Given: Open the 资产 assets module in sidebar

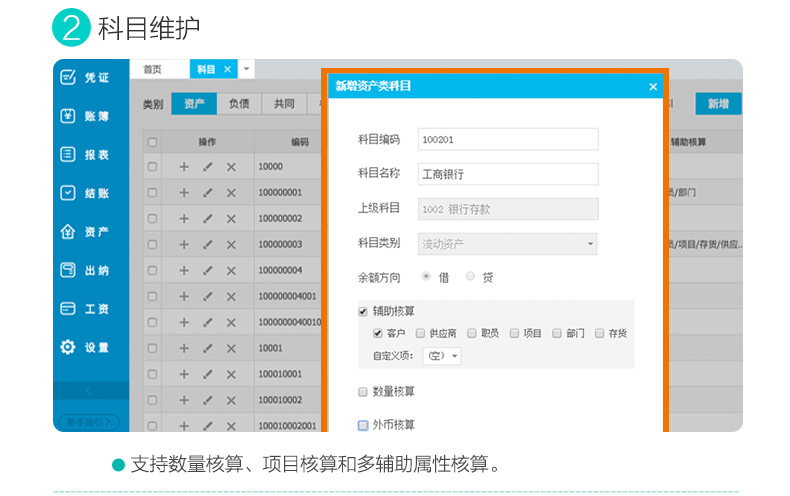Looking at the screenshot, I should (x=85, y=232).
